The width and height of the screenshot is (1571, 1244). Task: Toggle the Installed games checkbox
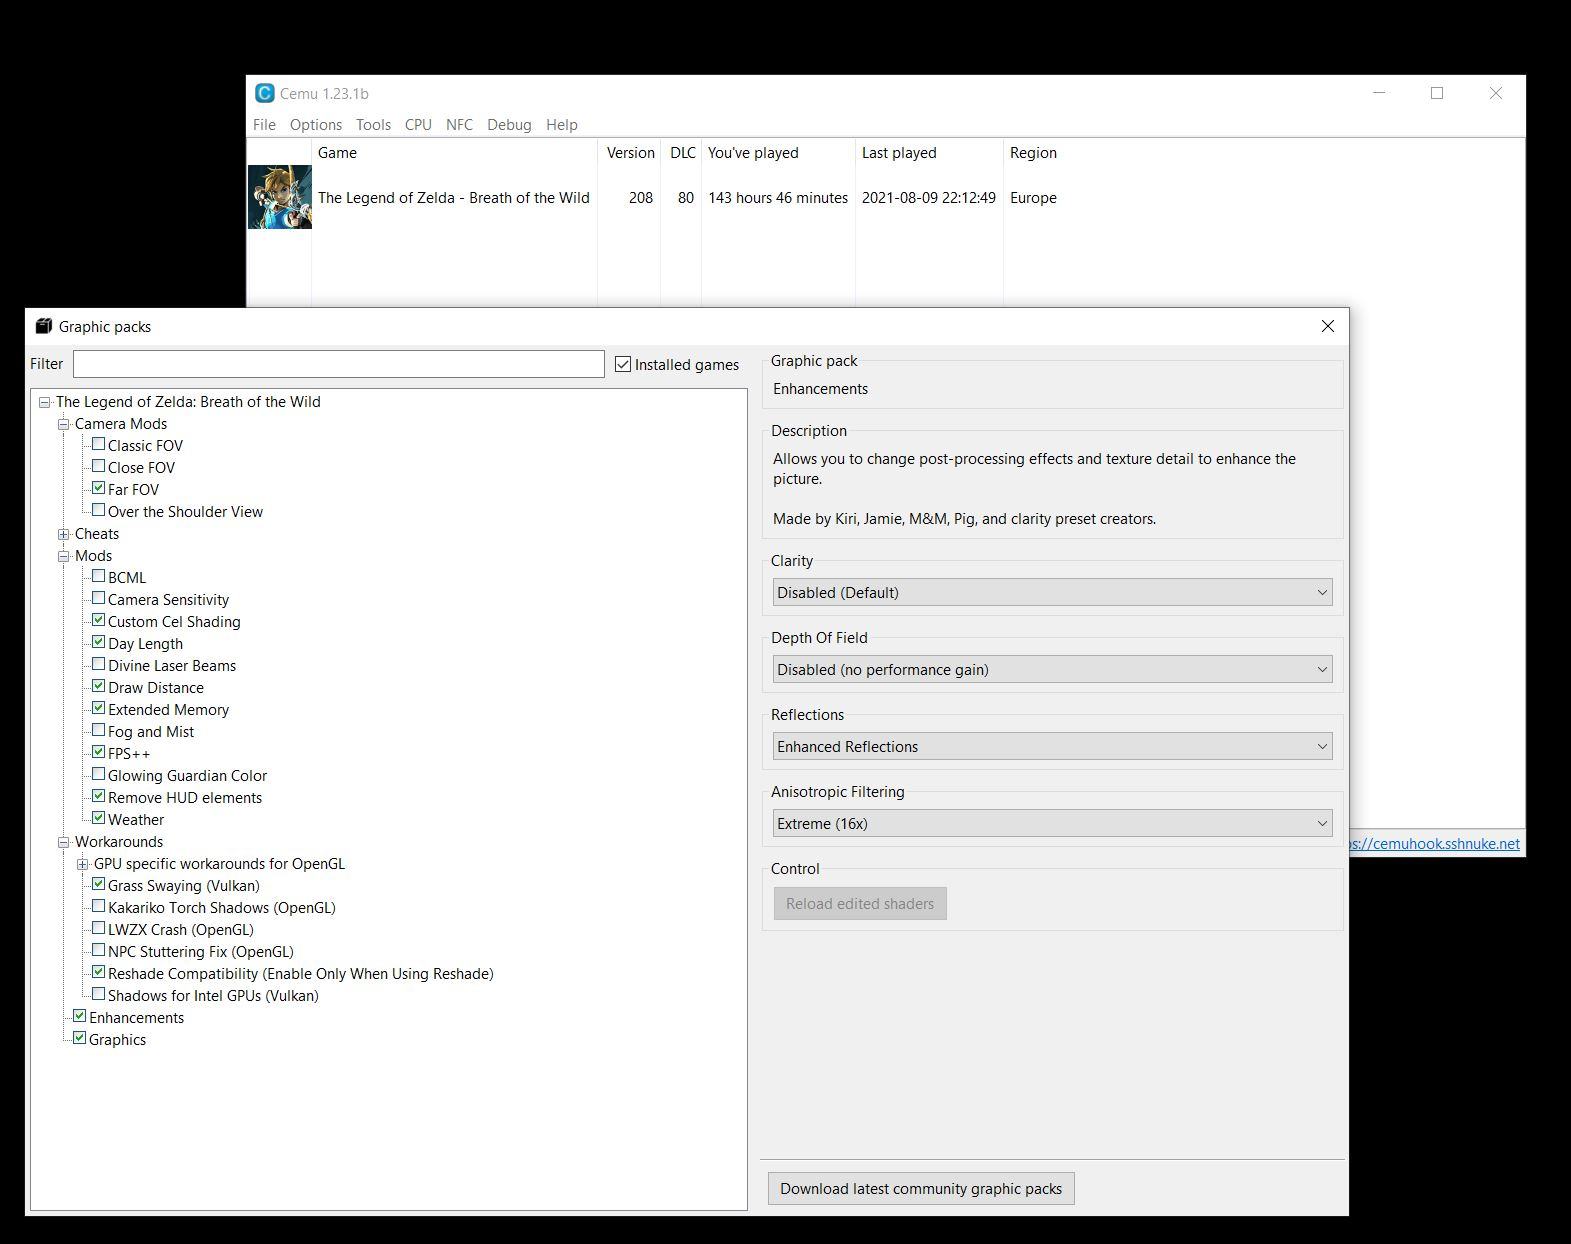[623, 364]
